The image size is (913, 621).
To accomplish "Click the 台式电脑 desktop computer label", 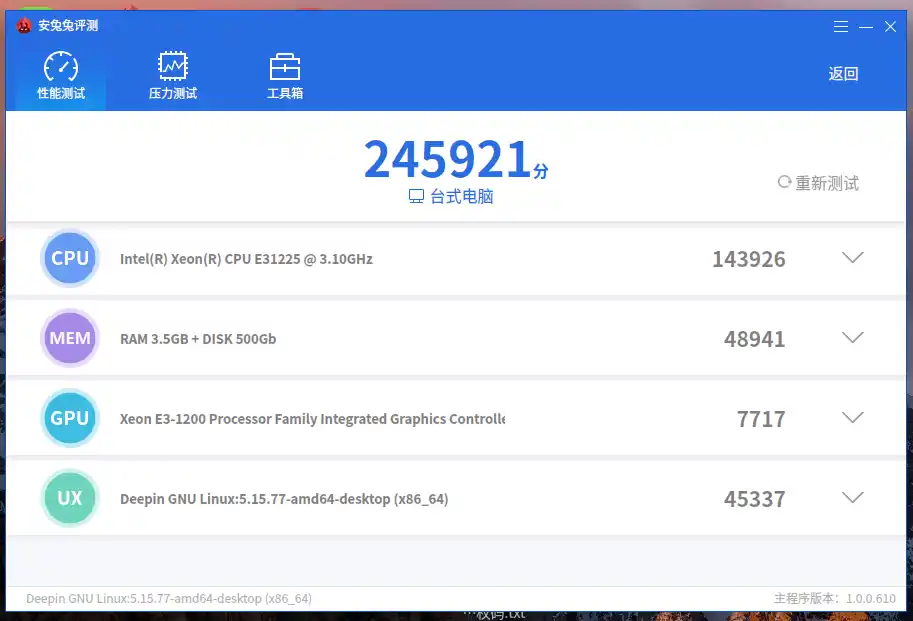I will 451,197.
